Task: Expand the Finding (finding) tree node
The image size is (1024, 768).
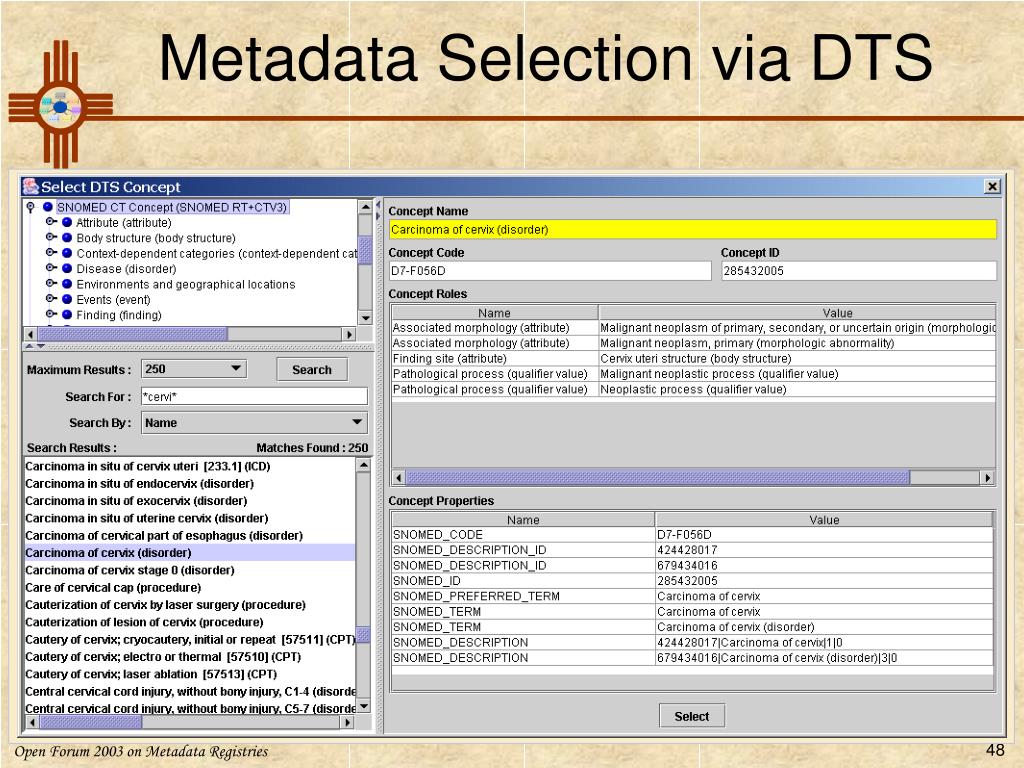Action: [x=51, y=314]
